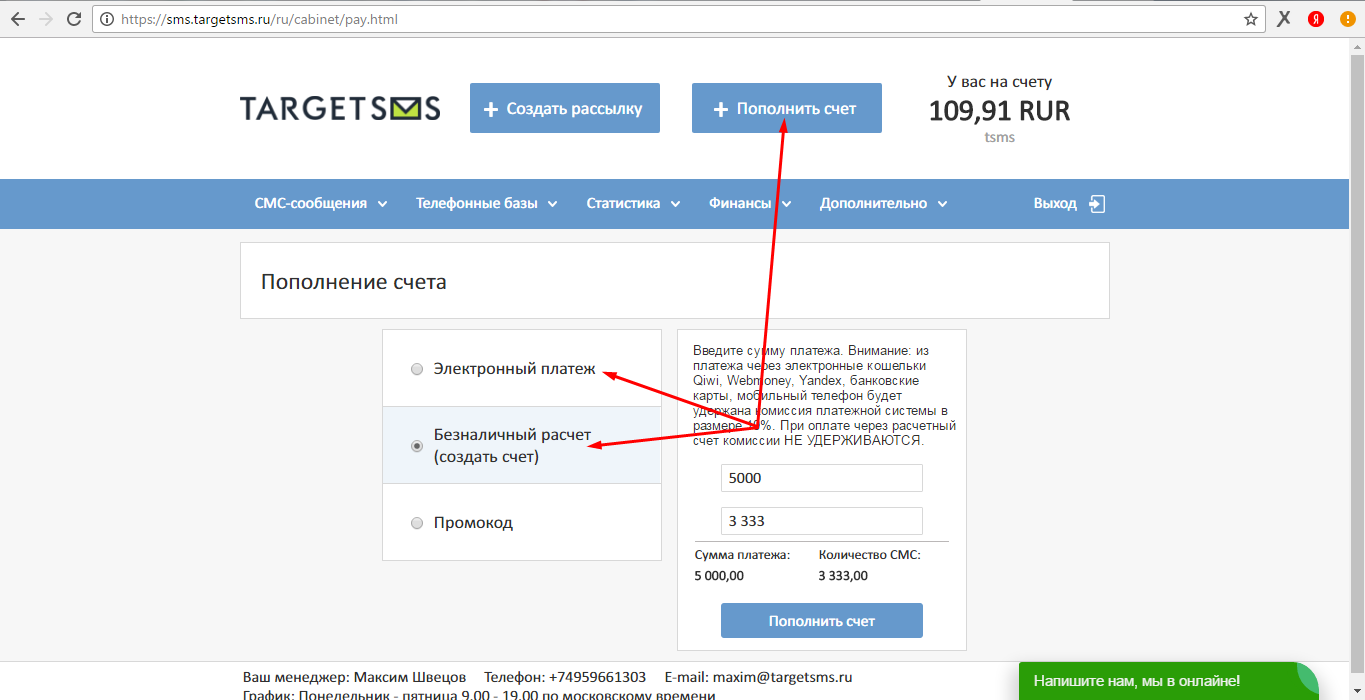
Task: Expand the СМС-сообщения dropdown menu
Action: (321, 203)
